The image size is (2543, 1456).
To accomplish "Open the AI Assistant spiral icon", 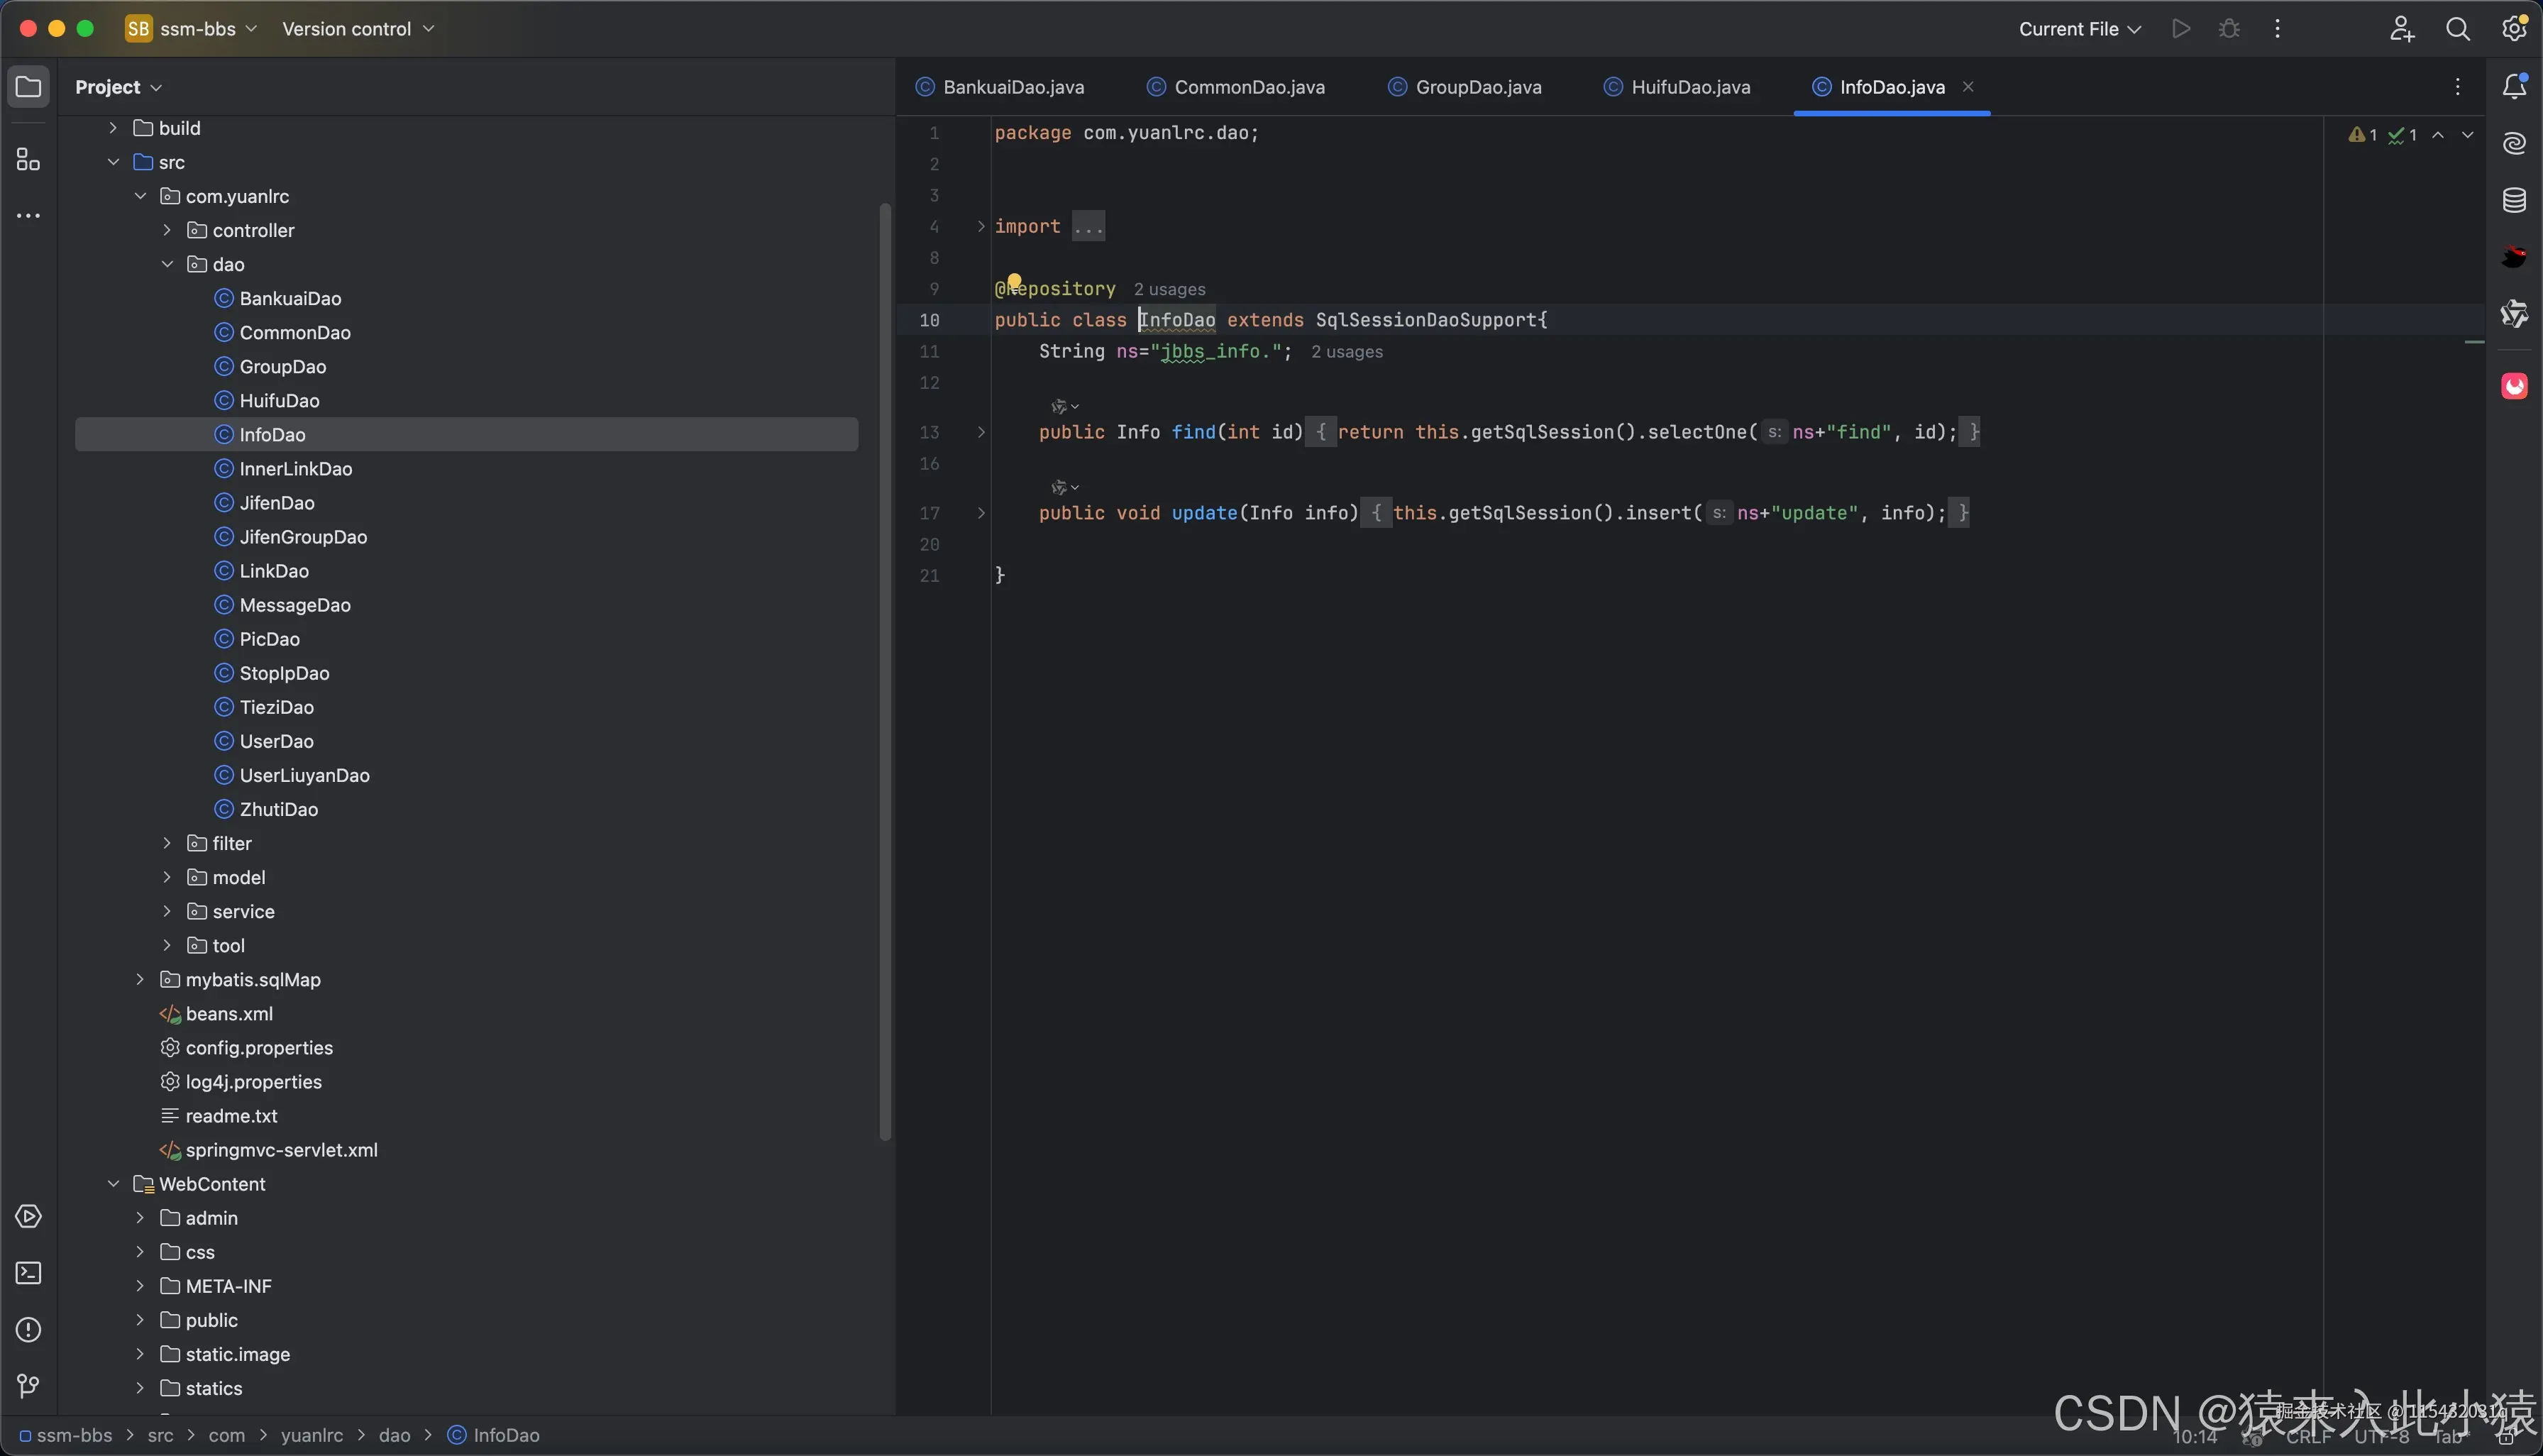I will tap(2514, 143).
